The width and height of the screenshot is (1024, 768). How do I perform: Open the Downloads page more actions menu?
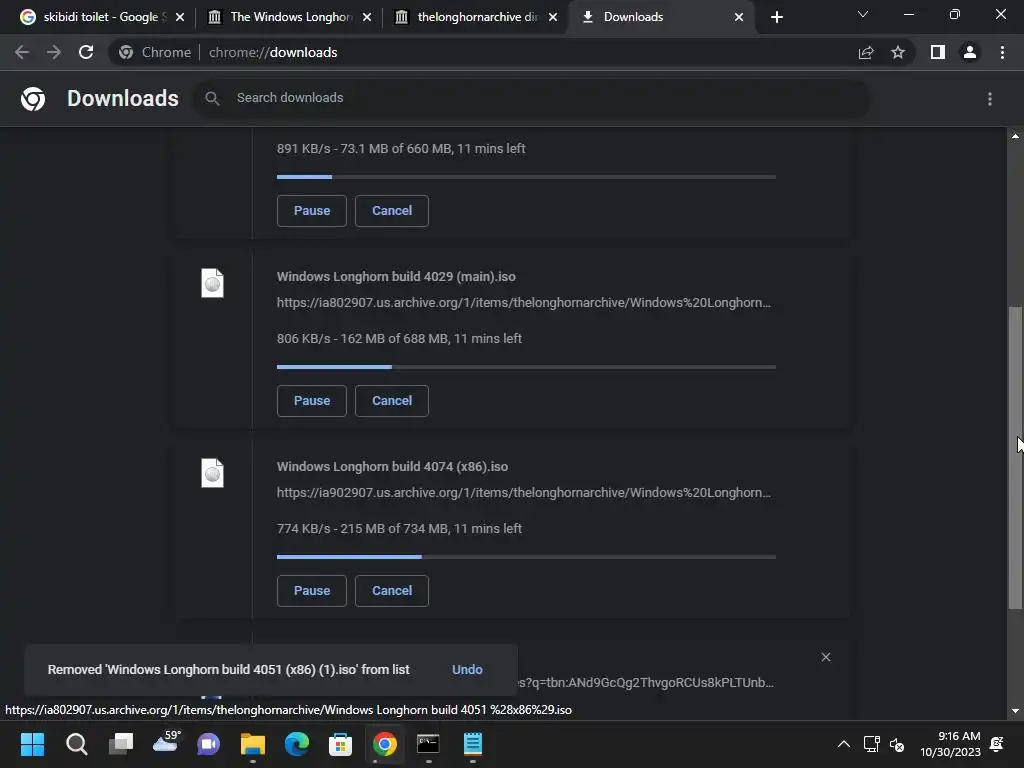point(990,99)
